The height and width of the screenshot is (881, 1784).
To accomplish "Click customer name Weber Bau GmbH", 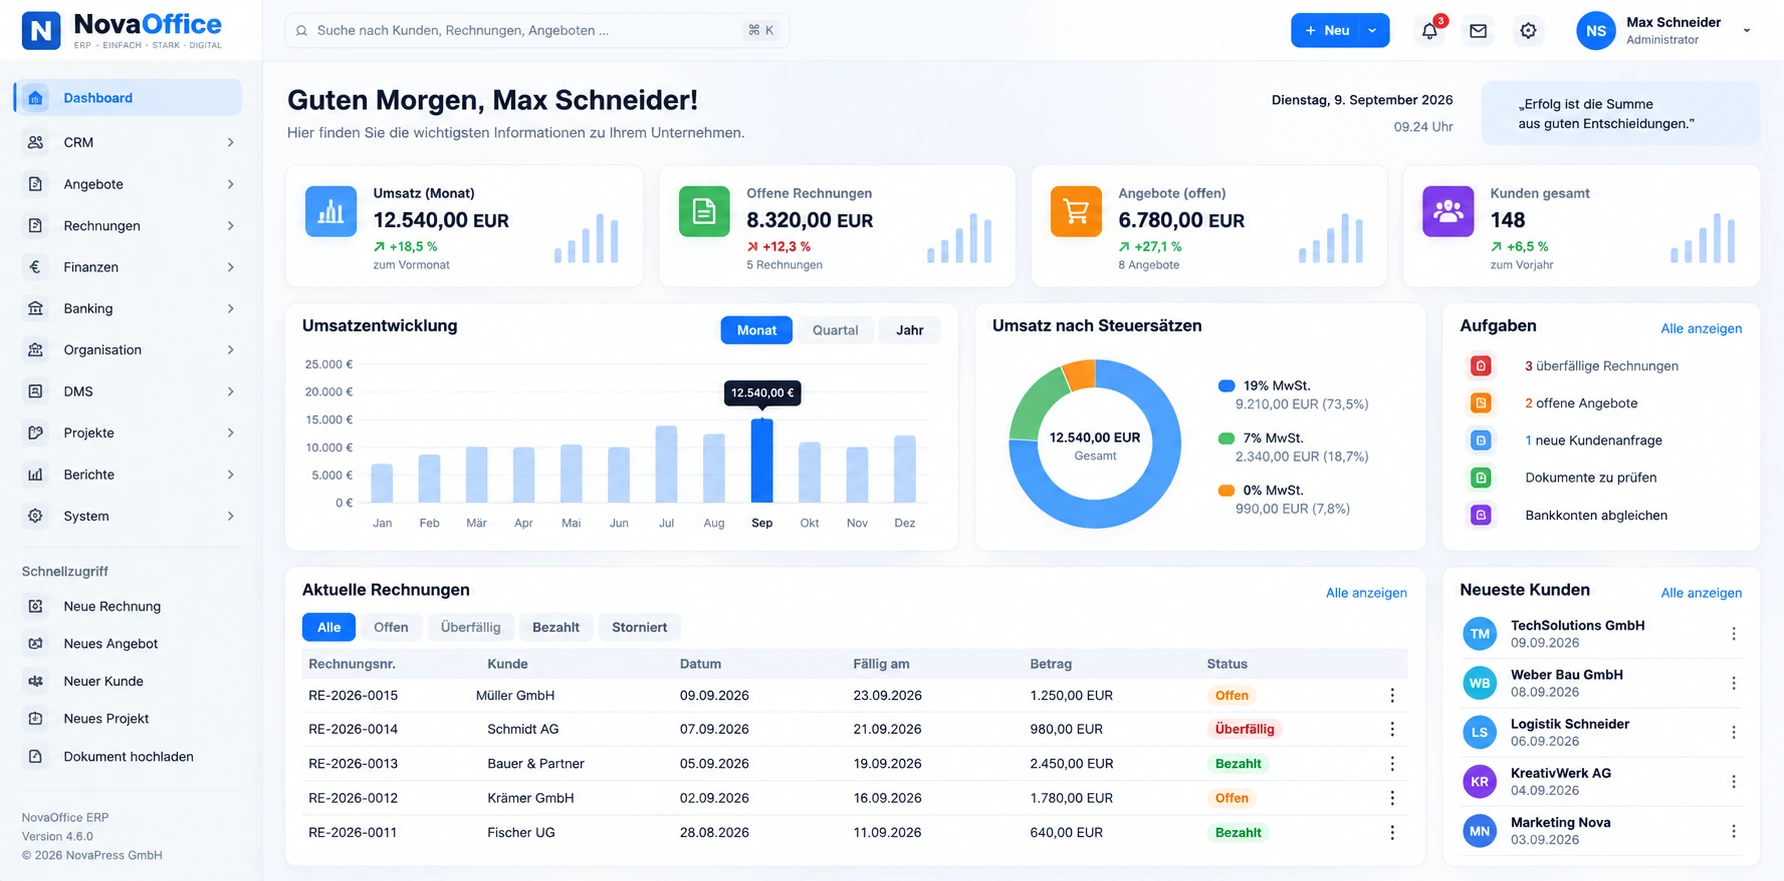I will tap(1567, 675).
